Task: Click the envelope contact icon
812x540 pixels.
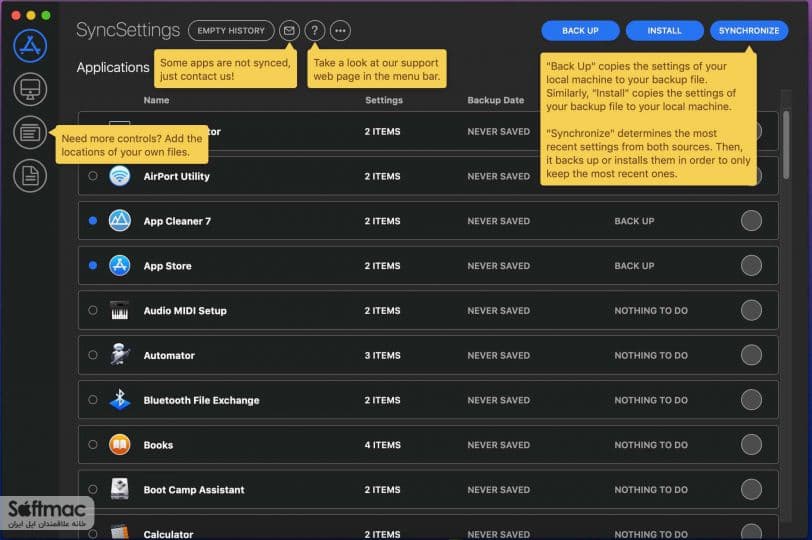Action: click(x=289, y=31)
